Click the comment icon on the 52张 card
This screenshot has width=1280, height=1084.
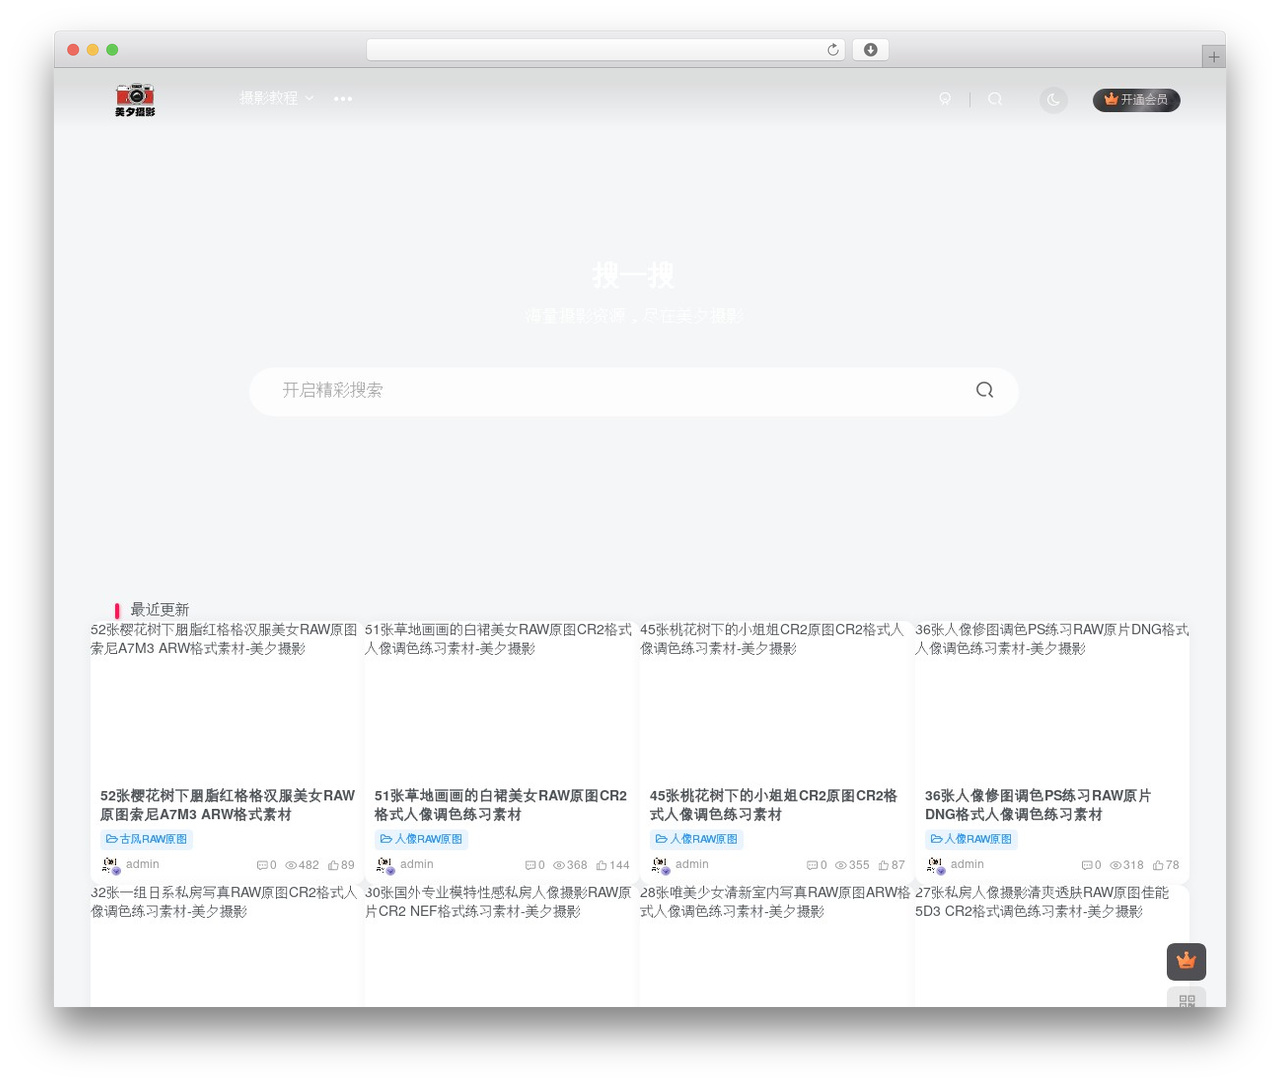pos(262,866)
